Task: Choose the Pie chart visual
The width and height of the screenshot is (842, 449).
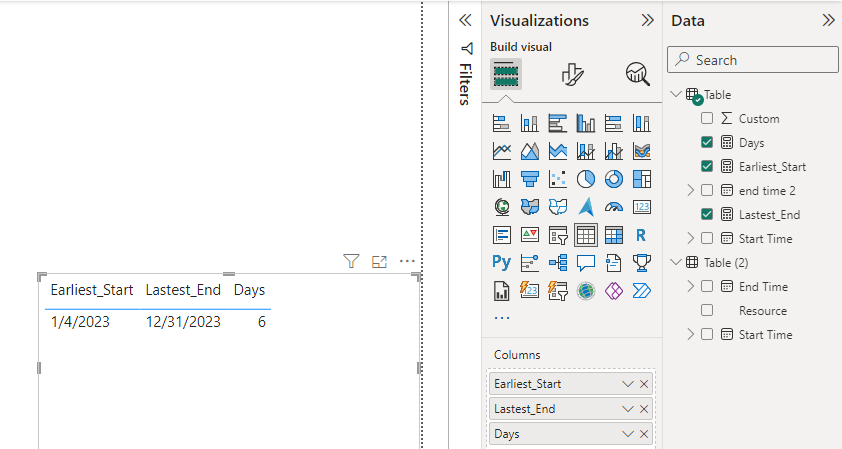Action: [585, 179]
